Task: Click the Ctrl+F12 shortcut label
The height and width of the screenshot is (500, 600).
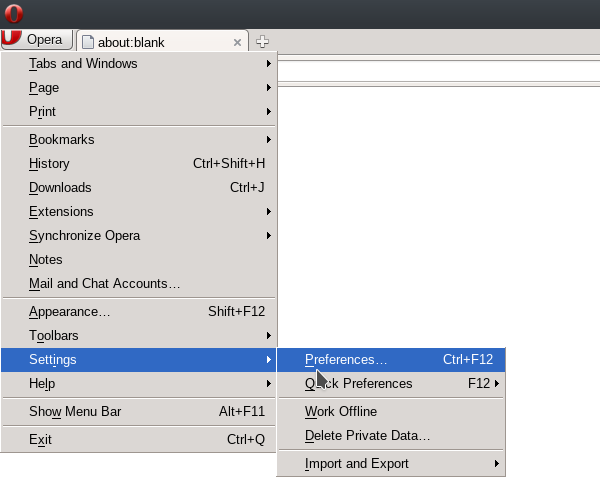Action: click(468, 360)
